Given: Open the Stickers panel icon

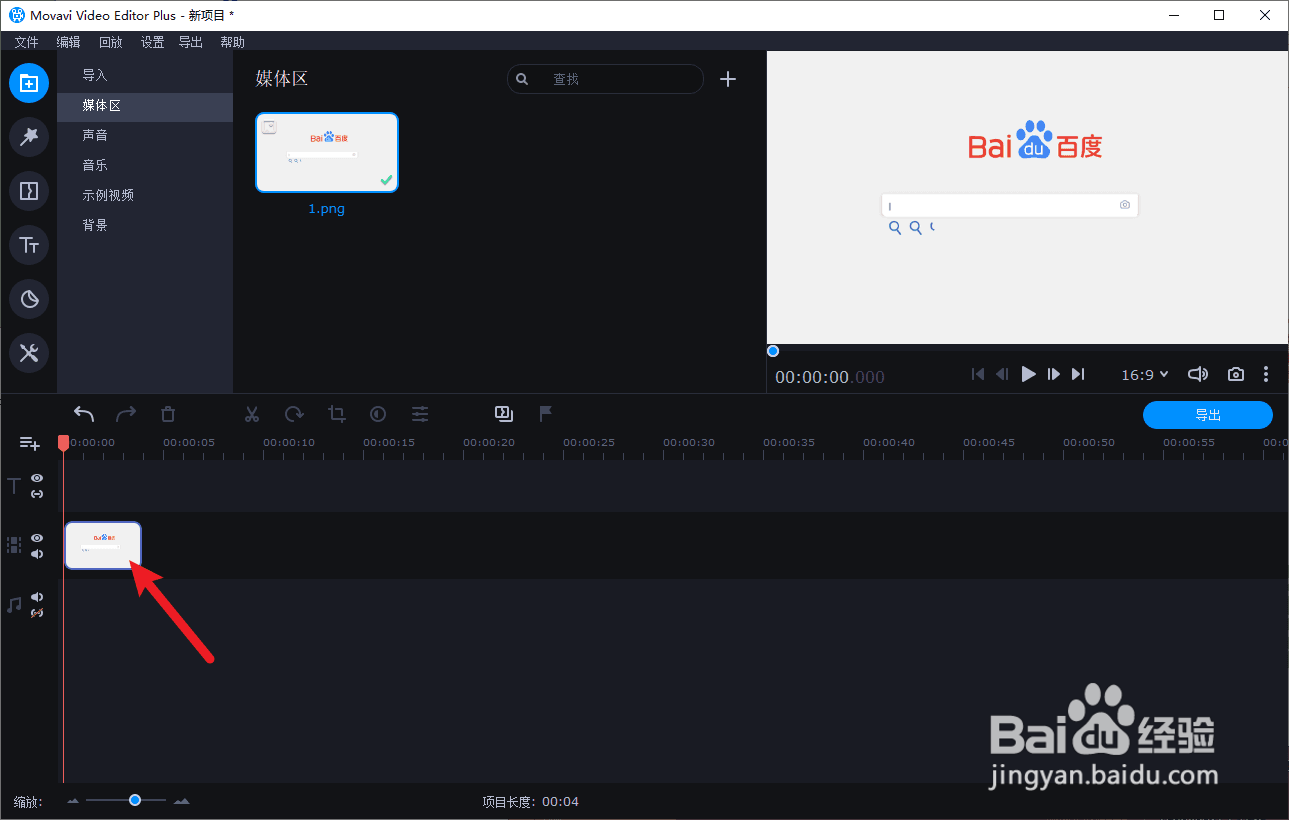Looking at the screenshot, I should coord(29,299).
